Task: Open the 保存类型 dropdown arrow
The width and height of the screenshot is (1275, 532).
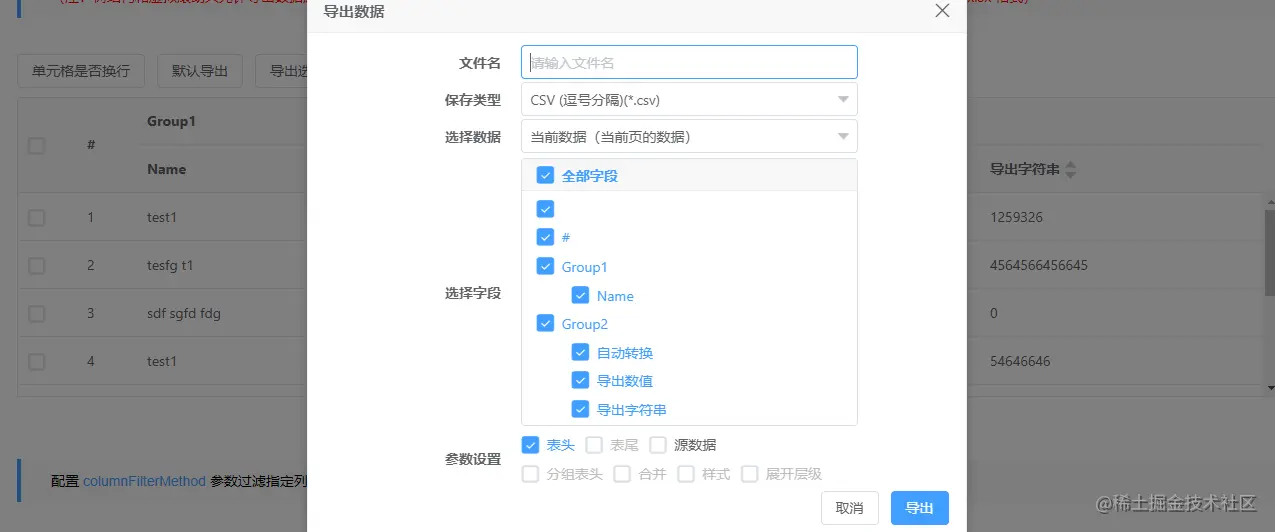Action: (844, 100)
